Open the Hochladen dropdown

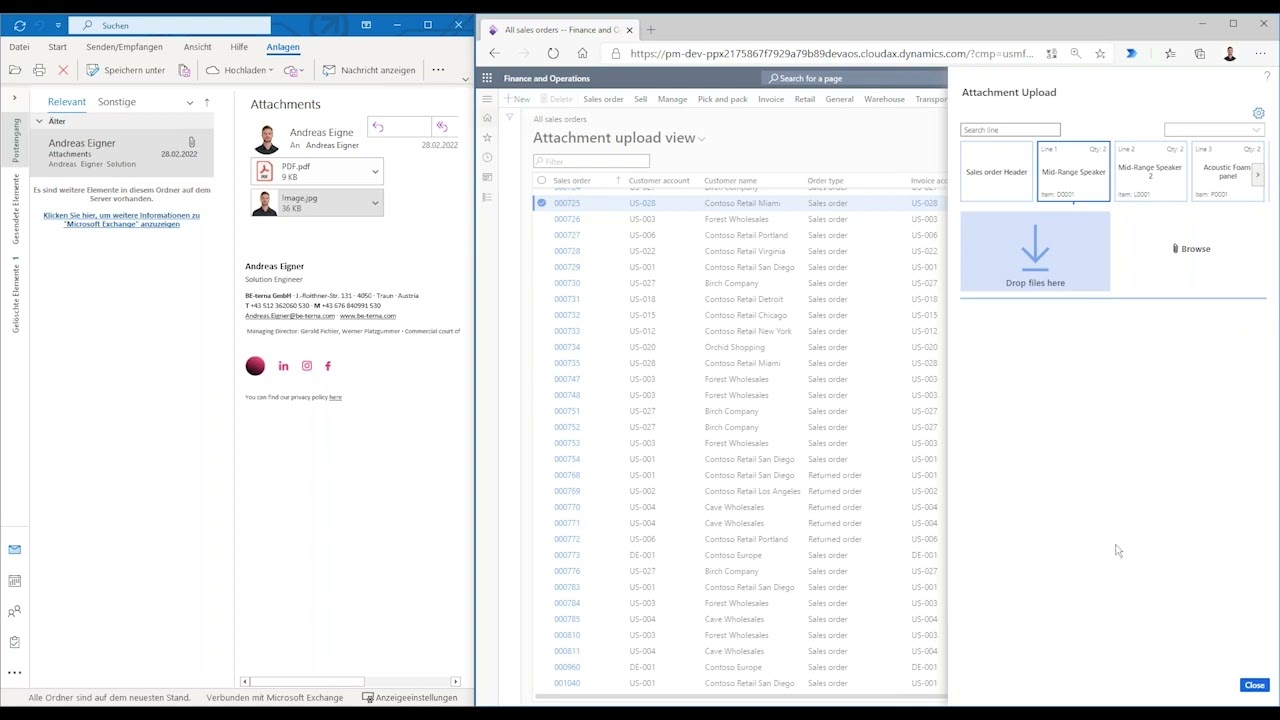click(239, 70)
